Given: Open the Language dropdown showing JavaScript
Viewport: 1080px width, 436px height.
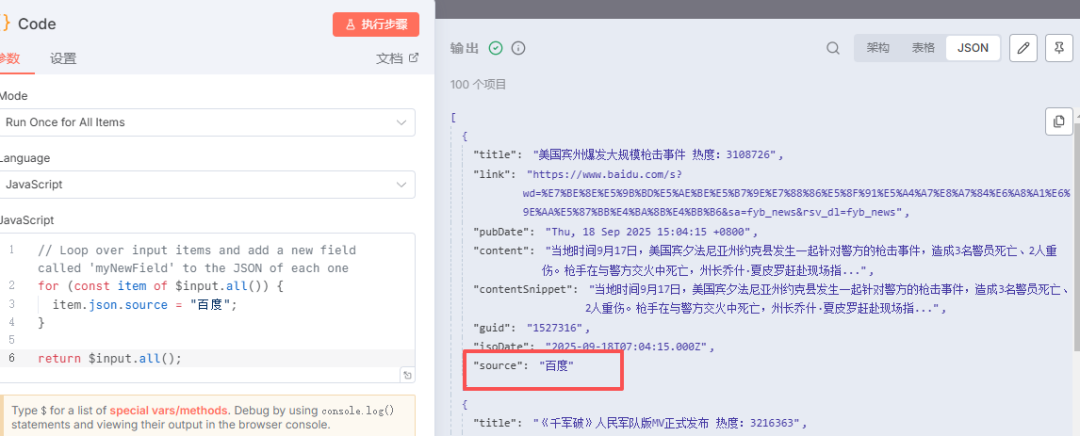Looking at the screenshot, I should click(207, 184).
